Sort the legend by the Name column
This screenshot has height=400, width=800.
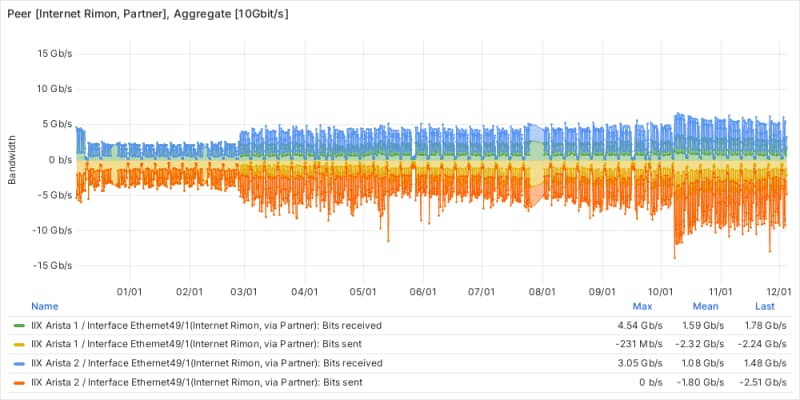[45, 305]
